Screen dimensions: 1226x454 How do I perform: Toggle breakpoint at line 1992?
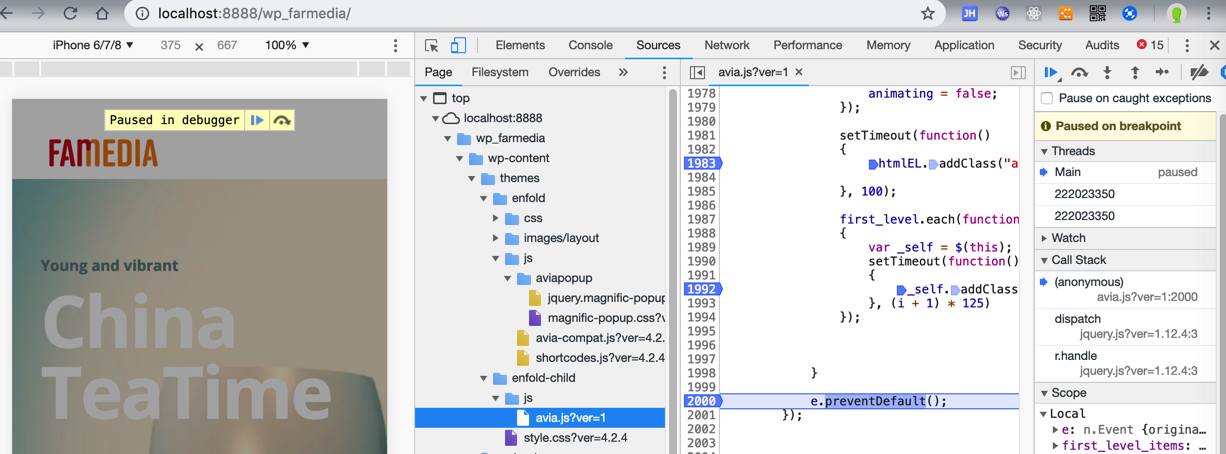click(701, 289)
